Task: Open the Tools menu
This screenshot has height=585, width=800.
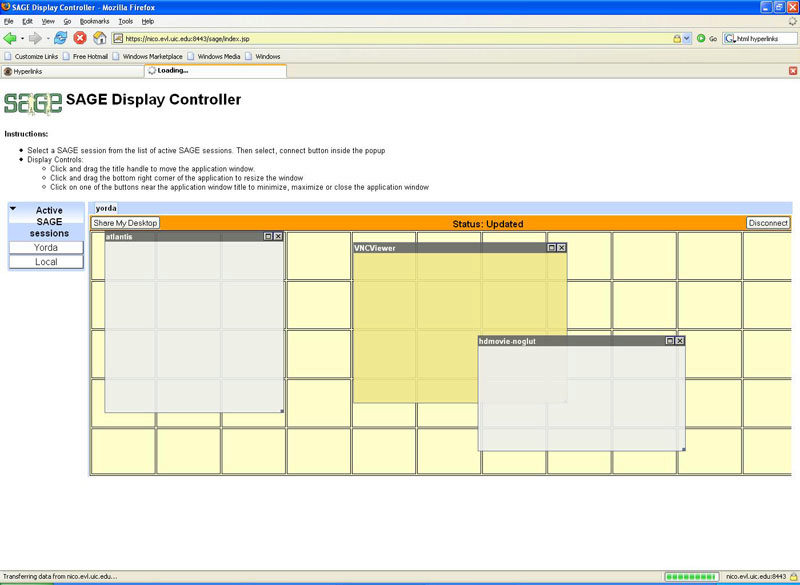Action: click(126, 21)
